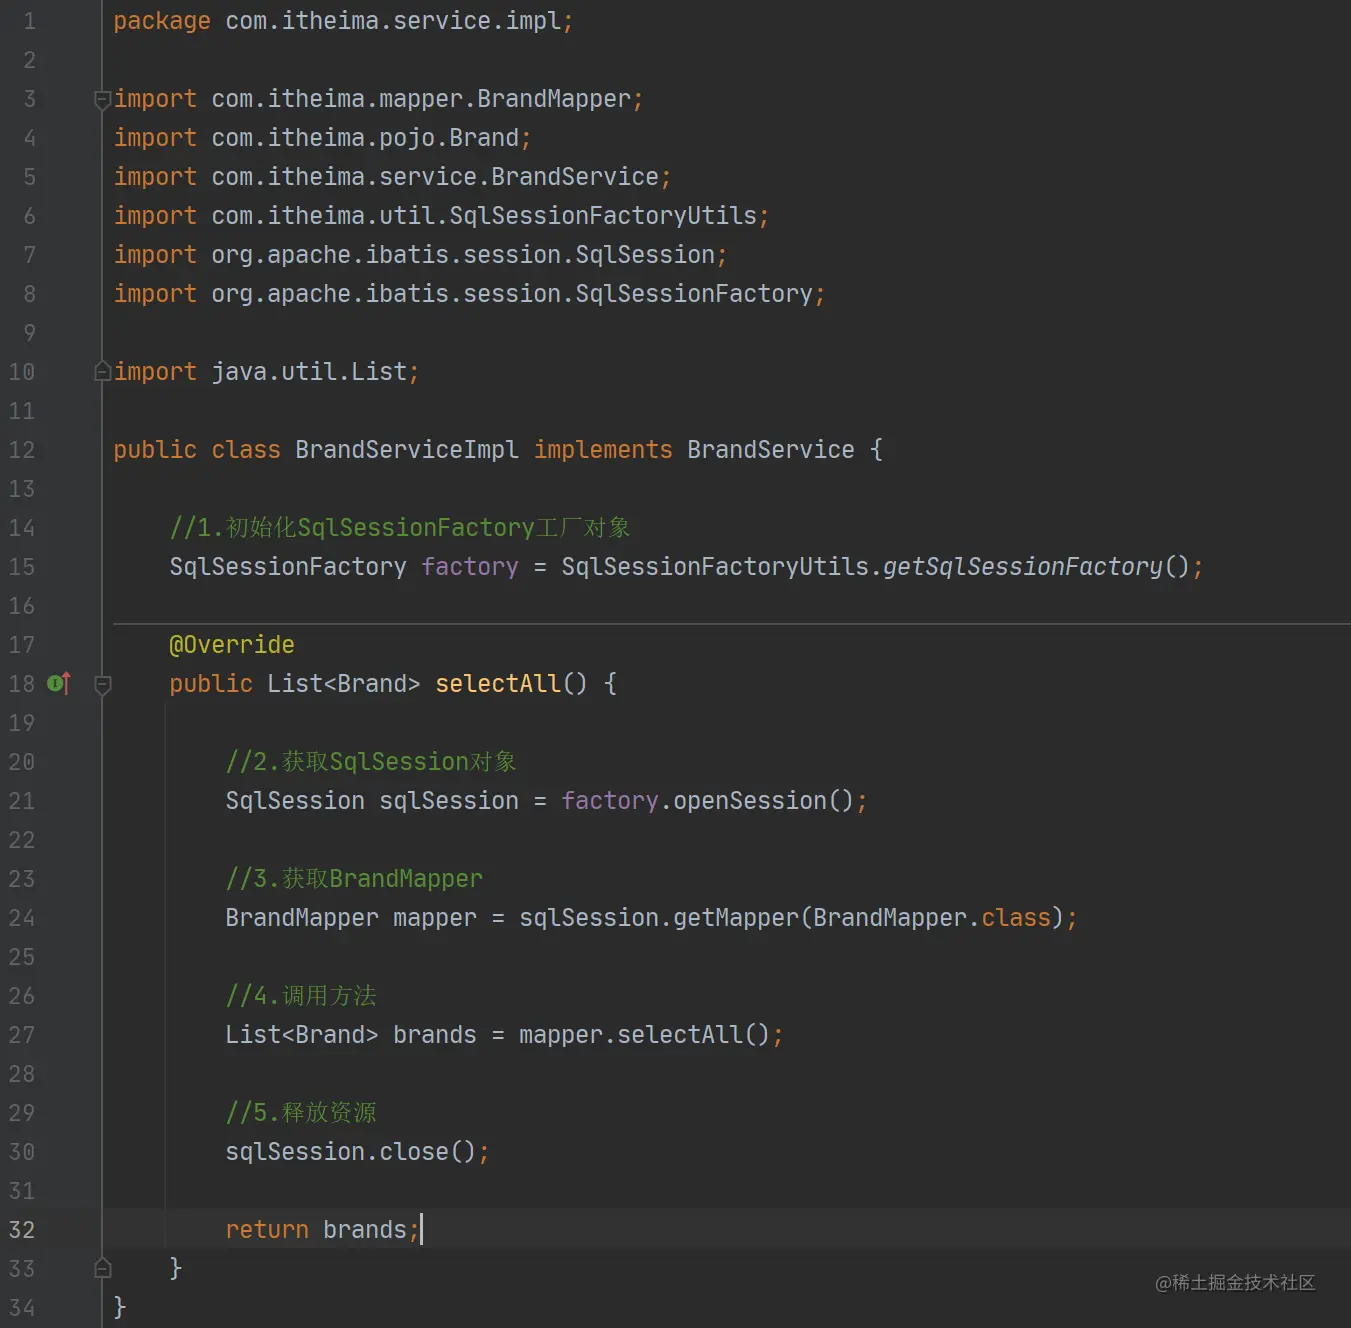The width and height of the screenshot is (1351, 1328).
Task: Click the '//5.释放资源' comment
Action: [x=301, y=1113]
